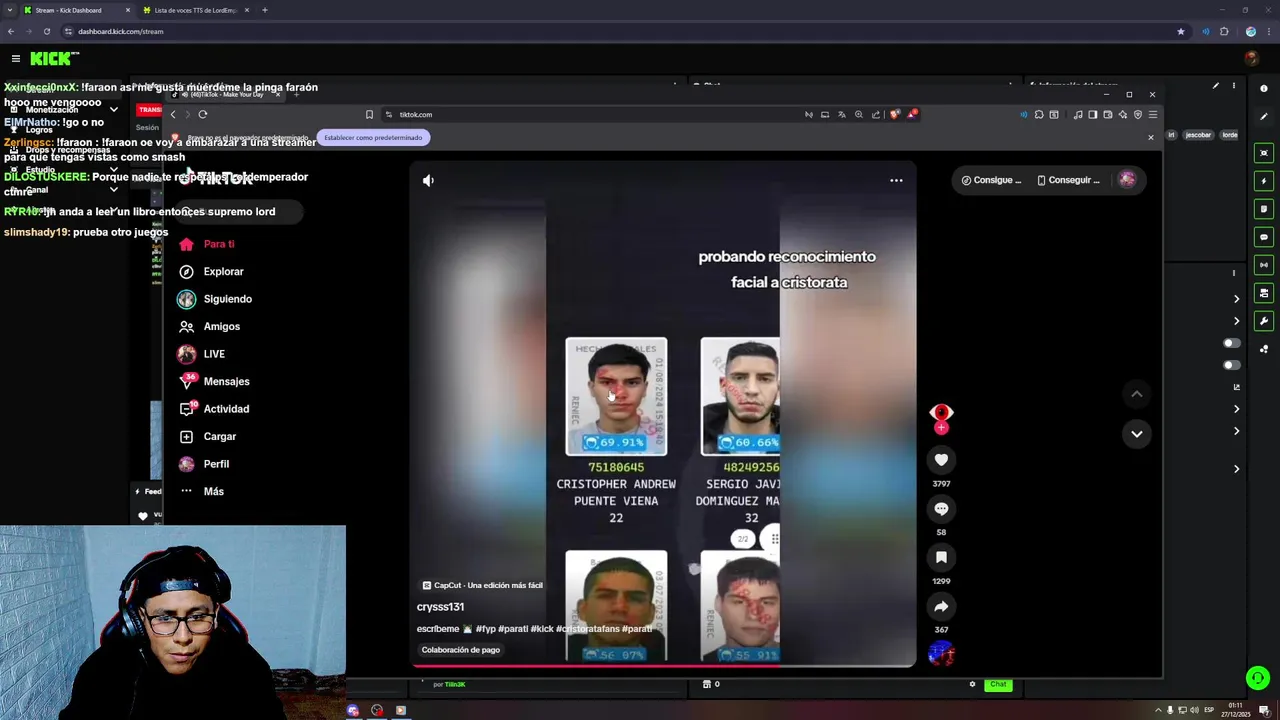This screenshot has width=1280, height=720.
Task: Open the Brave Shields lion icon
Action: point(895,114)
